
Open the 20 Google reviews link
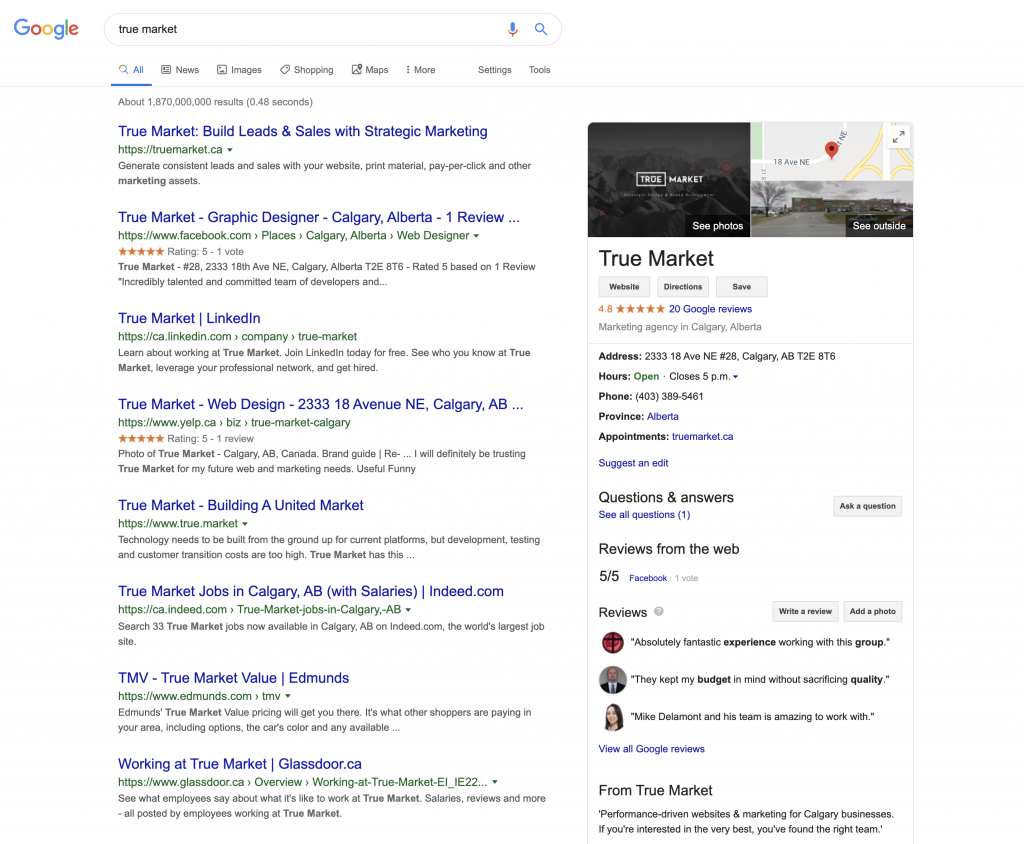click(710, 309)
